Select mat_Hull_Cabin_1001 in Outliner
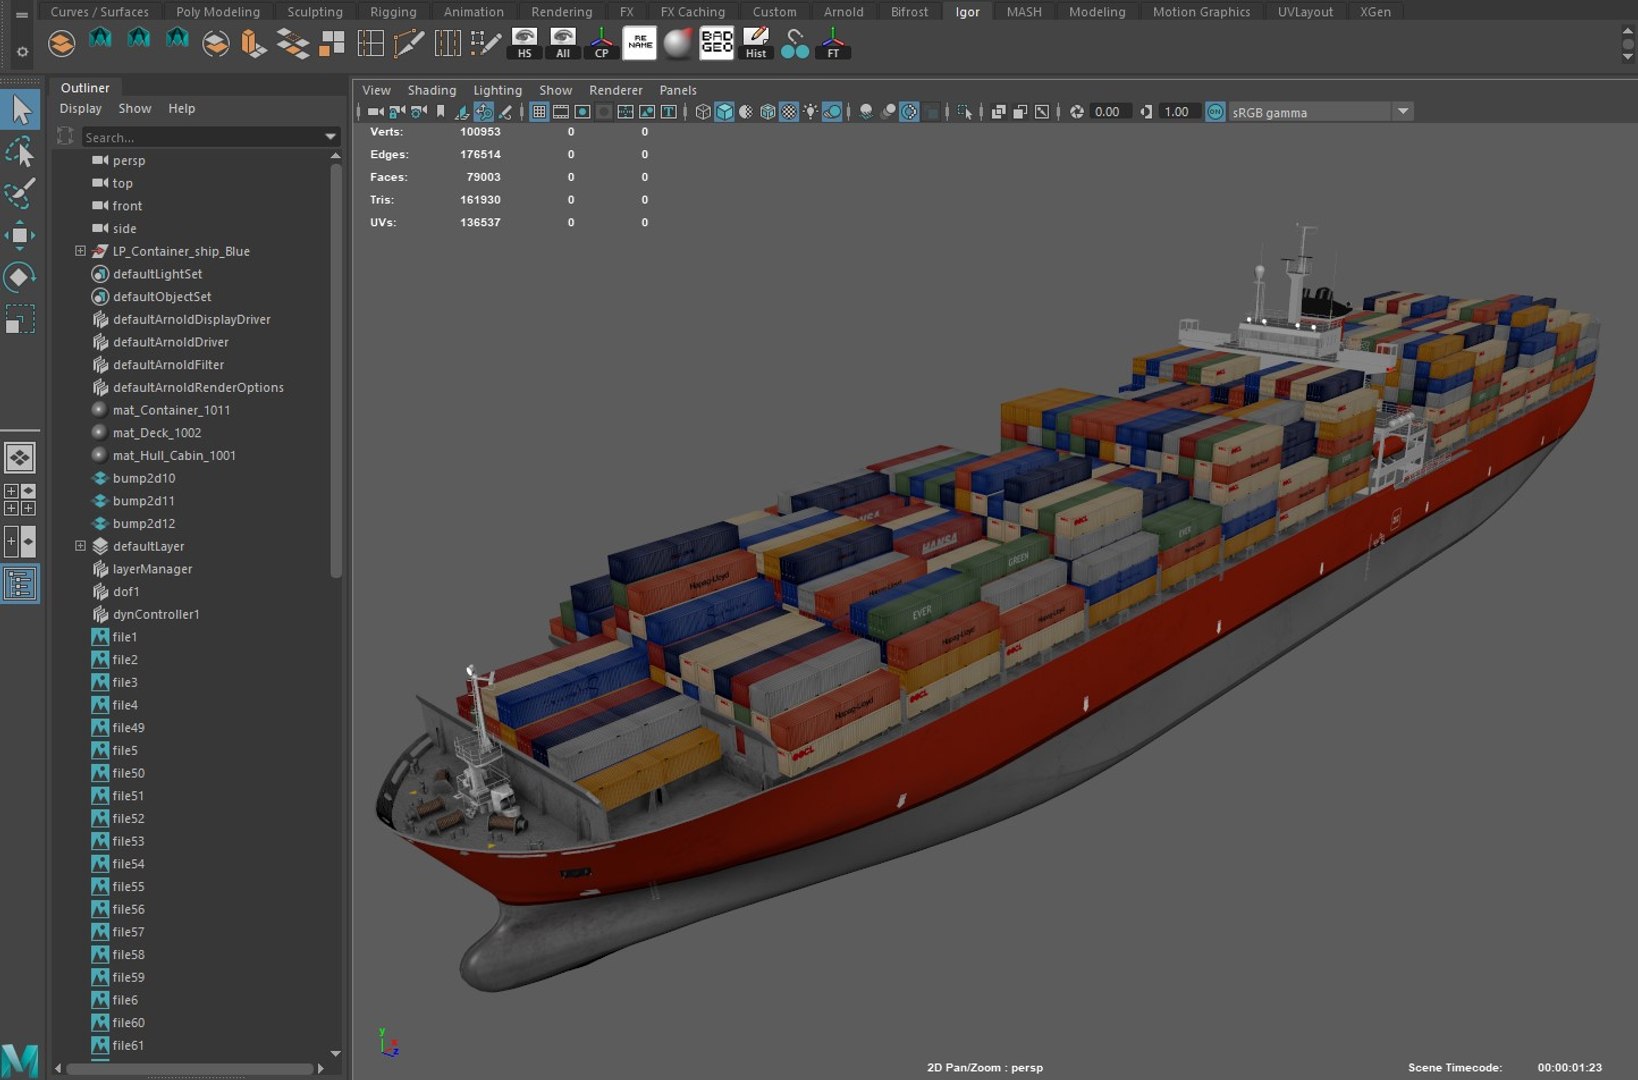Image resolution: width=1638 pixels, height=1080 pixels. pyautogui.click(x=174, y=455)
